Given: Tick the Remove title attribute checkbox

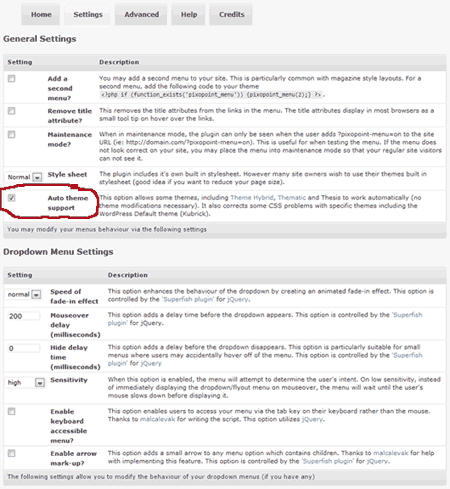Looking at the screenshot, I should 12,111.
